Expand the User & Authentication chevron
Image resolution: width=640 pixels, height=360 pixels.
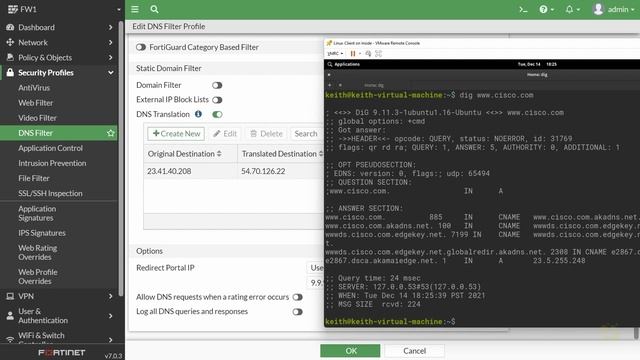[111, 316]
